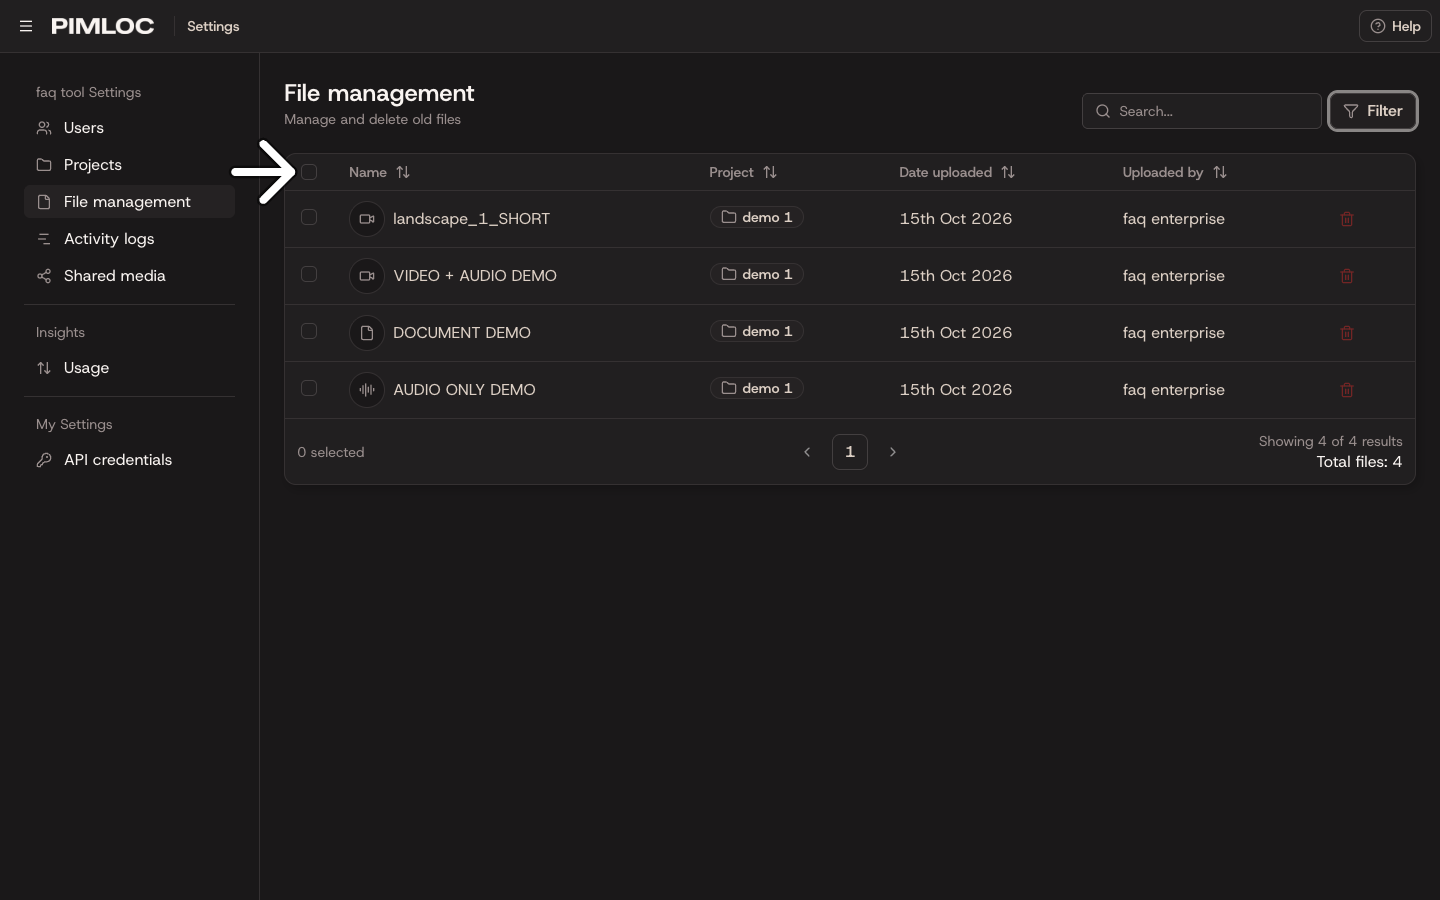Open the Filter button
The height and width of the screenshot is (900, 1440).
pos(1373,111)
